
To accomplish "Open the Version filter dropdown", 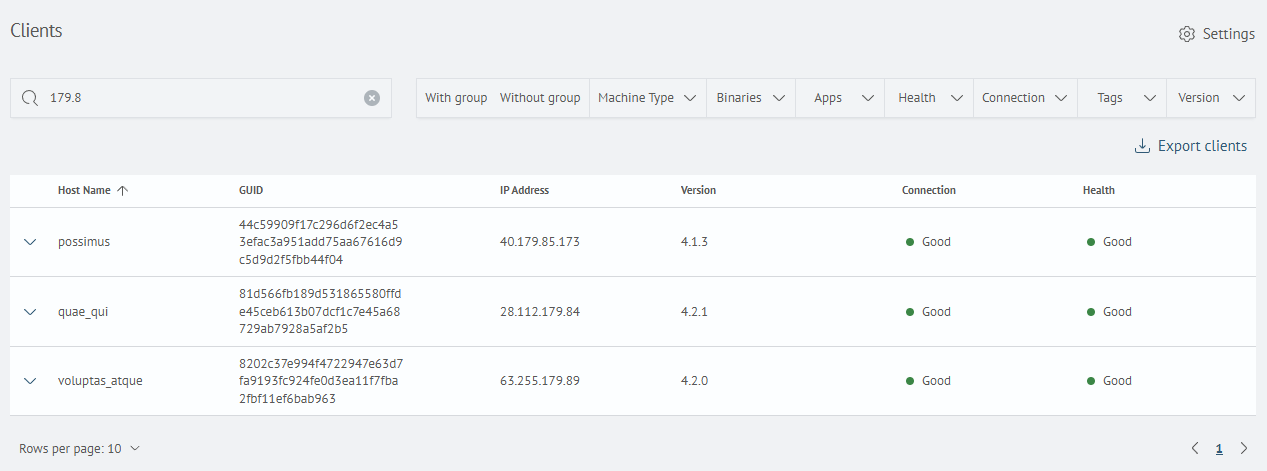I will 1212,98.
